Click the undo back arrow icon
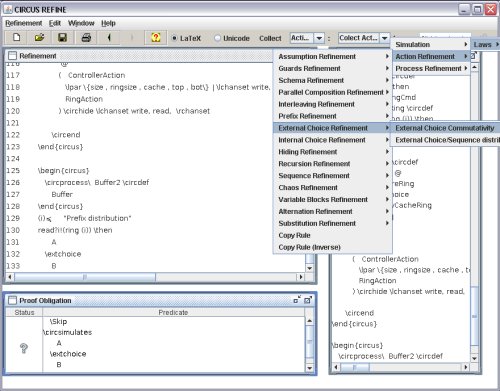Screen dimensions: 500x391 coord(109,37)
